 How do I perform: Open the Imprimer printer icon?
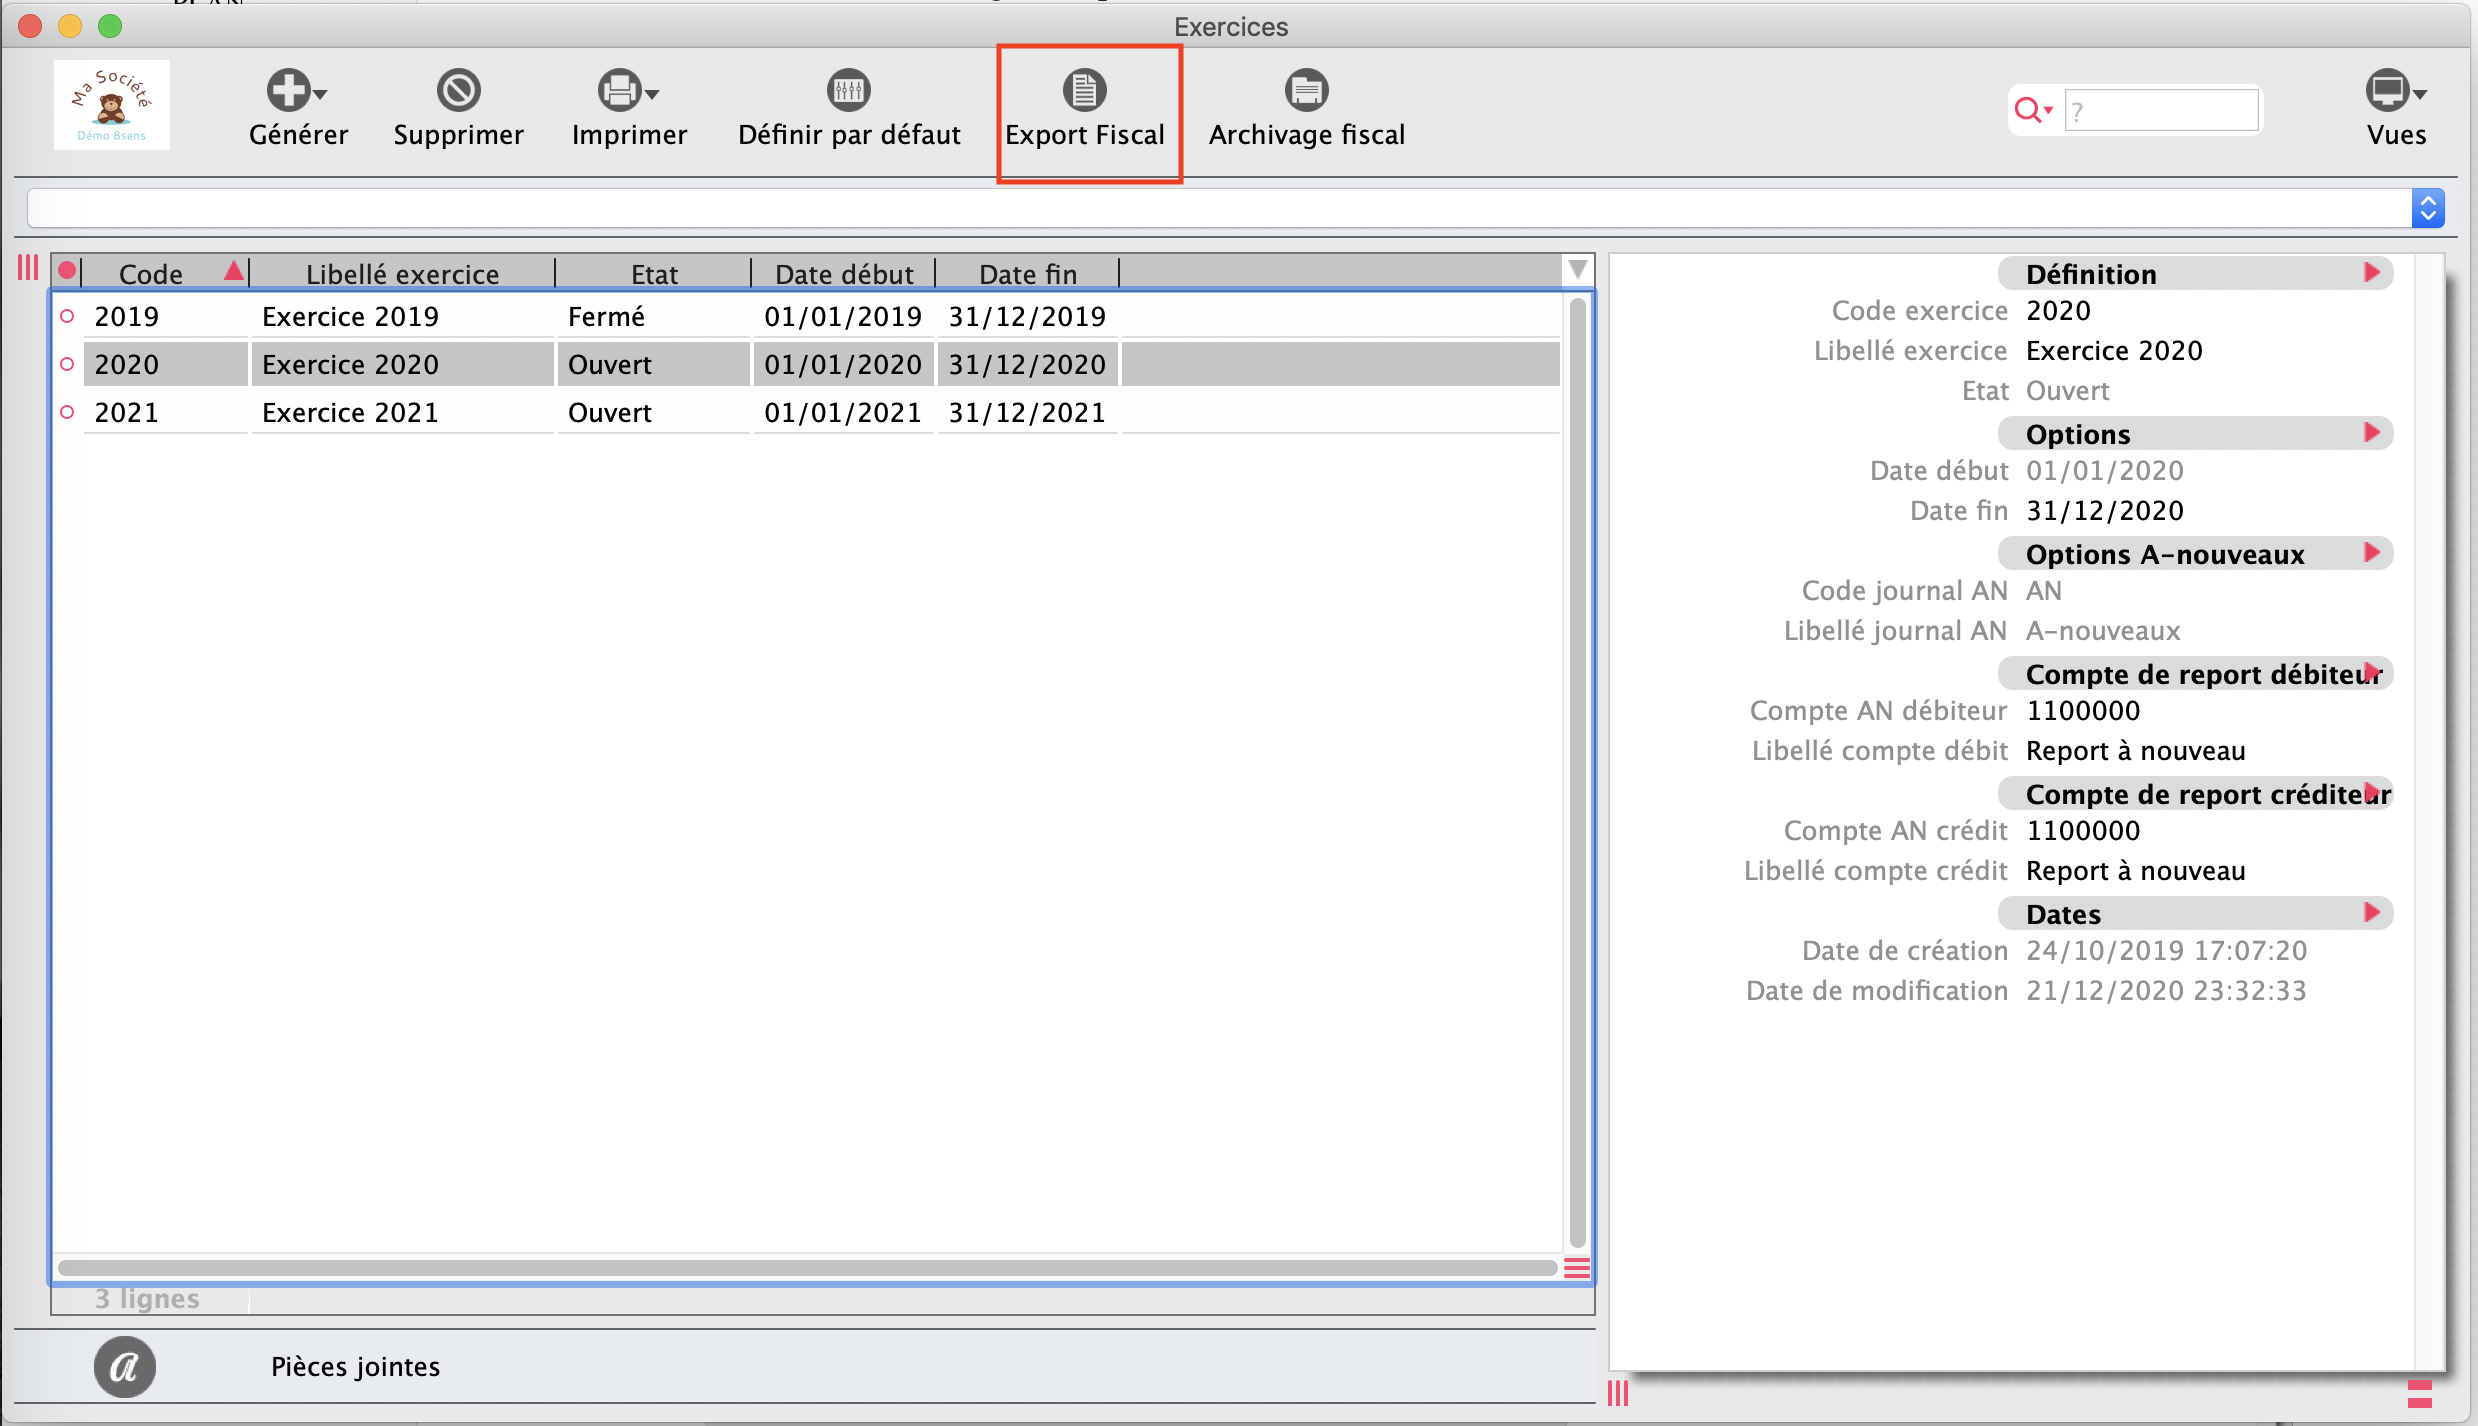[619, 90]
